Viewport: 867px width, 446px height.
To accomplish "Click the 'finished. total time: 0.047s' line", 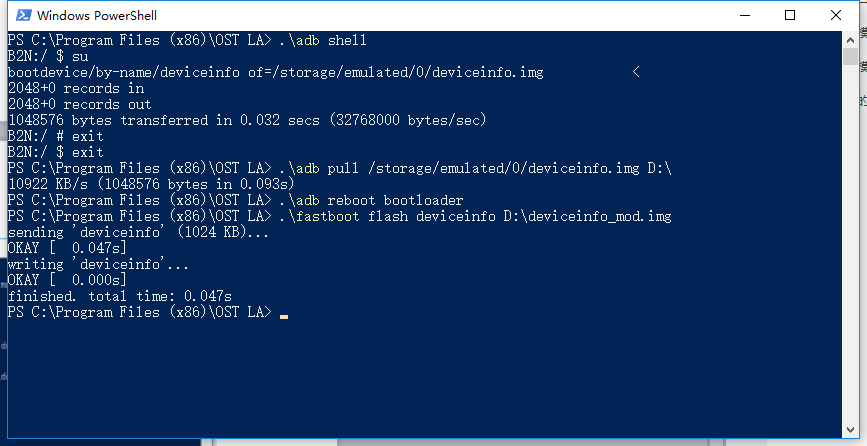I will coord(120,296).
